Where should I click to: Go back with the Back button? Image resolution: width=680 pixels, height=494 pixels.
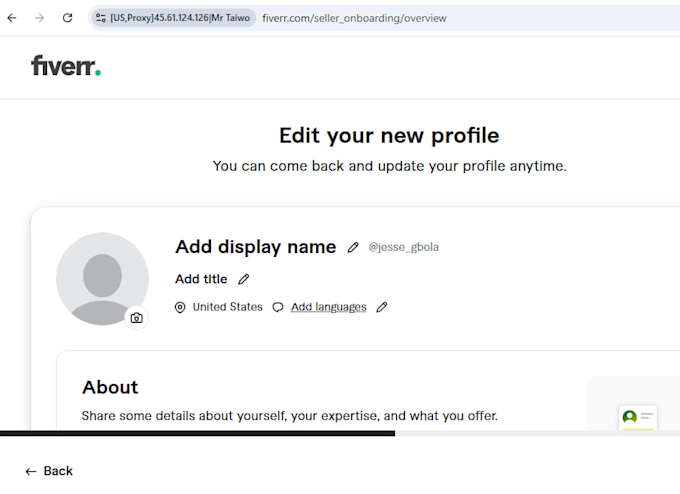tap(49, 471)
